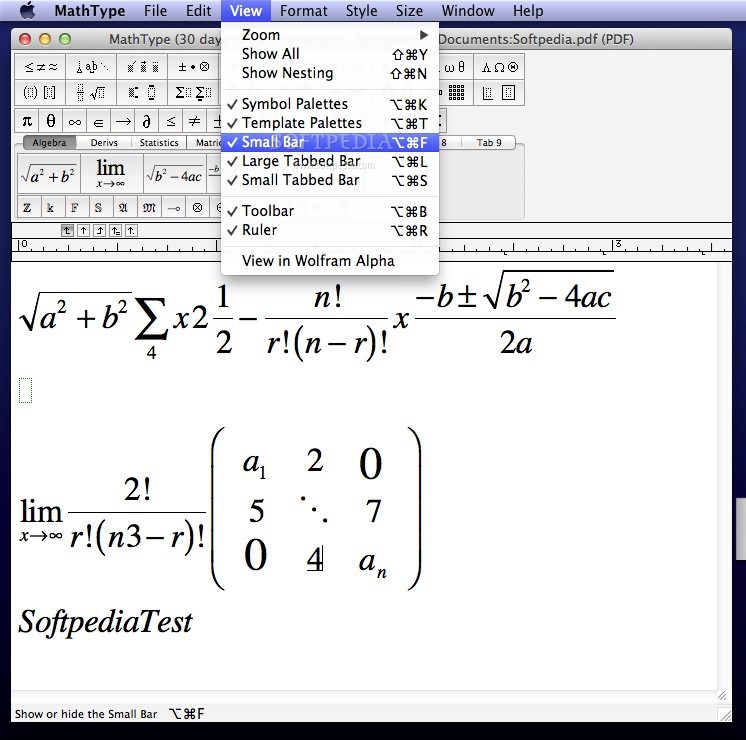Screen dimensions: 746x740
Task: Insert the bold k symbol
Action: click(50, 207)
